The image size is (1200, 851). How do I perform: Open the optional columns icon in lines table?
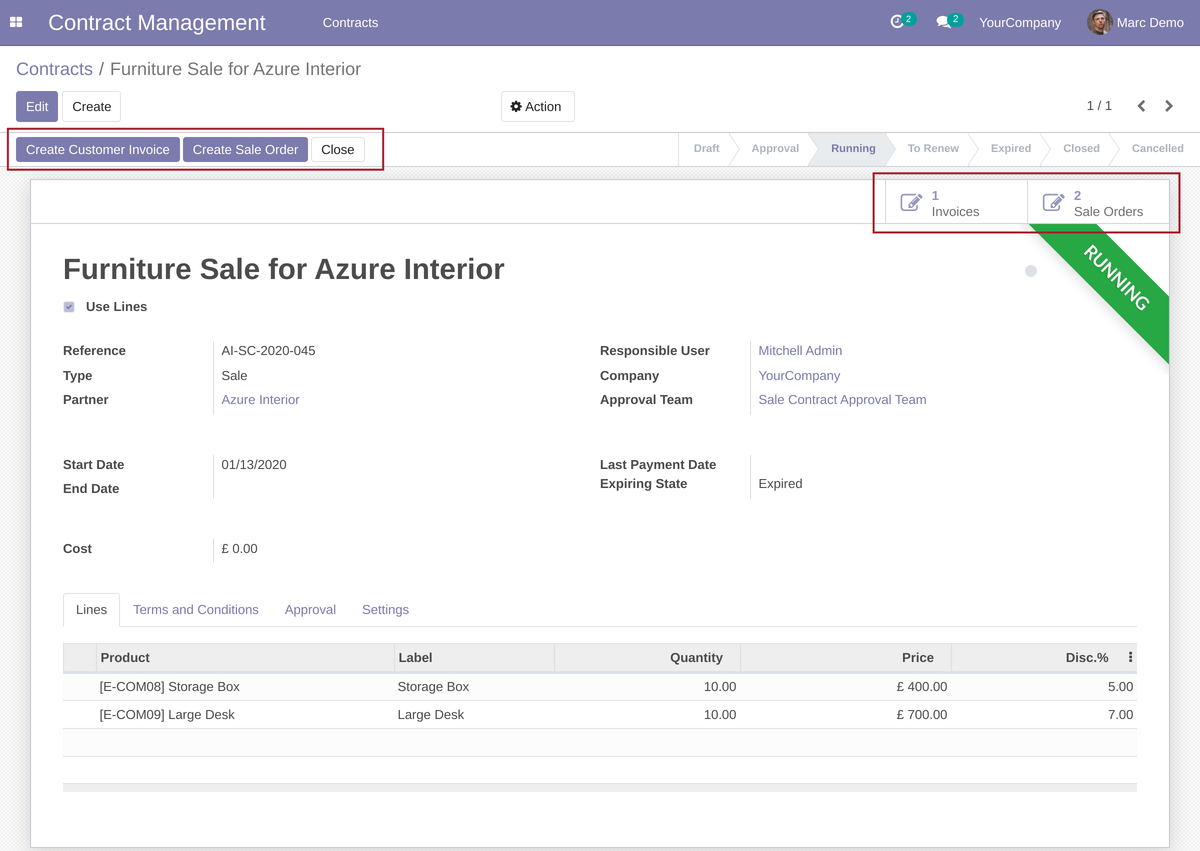tap(1129, 657)
